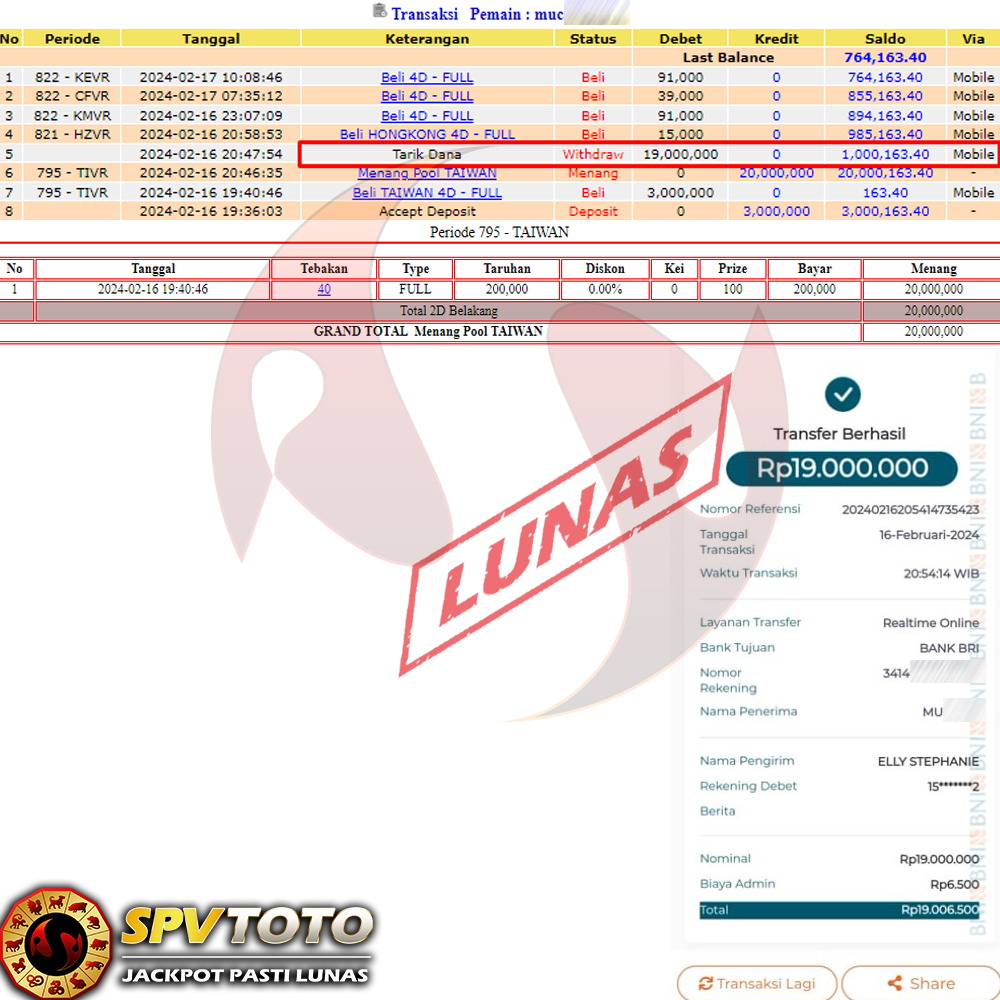The height and width of the screenshot is (1000, 1000).
Task: Click the checkmark success icon above Transfer Berhasil
Action: pyautogui.click(x=842, y=394)
